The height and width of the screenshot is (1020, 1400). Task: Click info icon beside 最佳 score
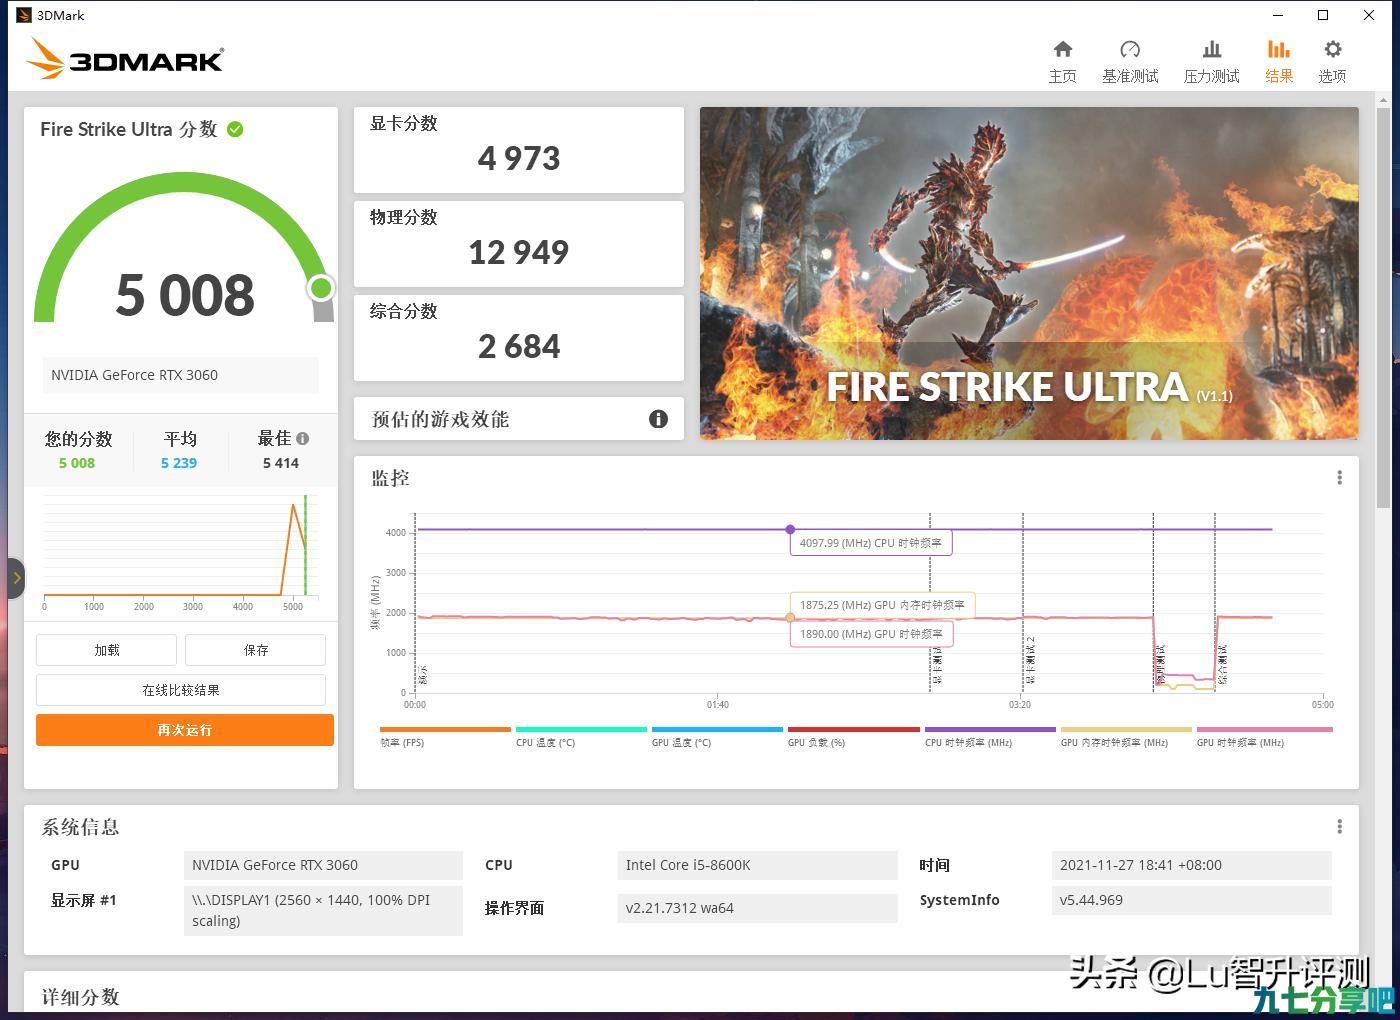[303, 438]
